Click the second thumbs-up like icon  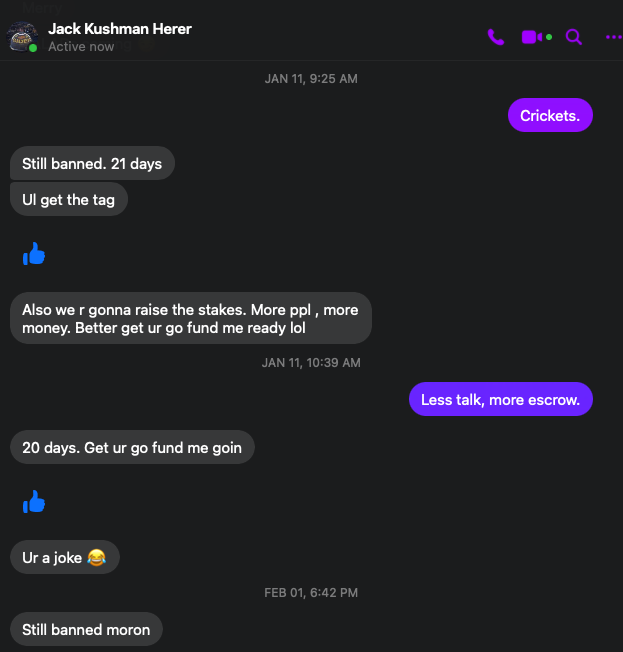click(34, 502)
